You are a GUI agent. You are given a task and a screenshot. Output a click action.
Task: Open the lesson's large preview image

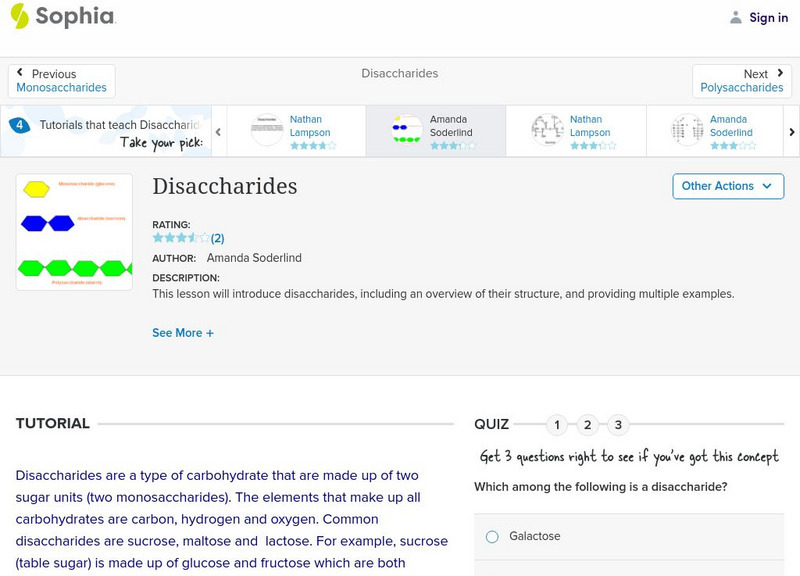tap(74, 232)
